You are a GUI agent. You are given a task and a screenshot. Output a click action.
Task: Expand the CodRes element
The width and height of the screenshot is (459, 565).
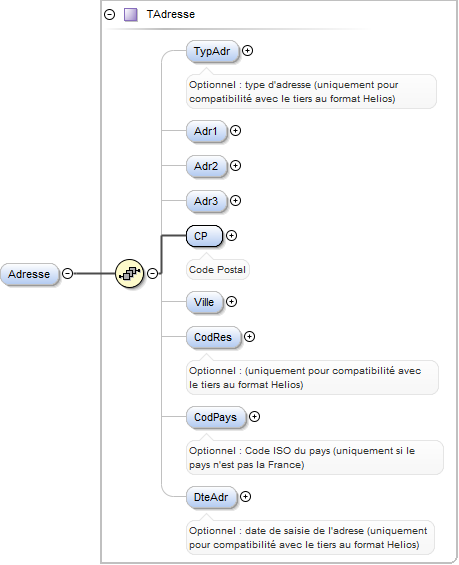[x=249, y=337]
